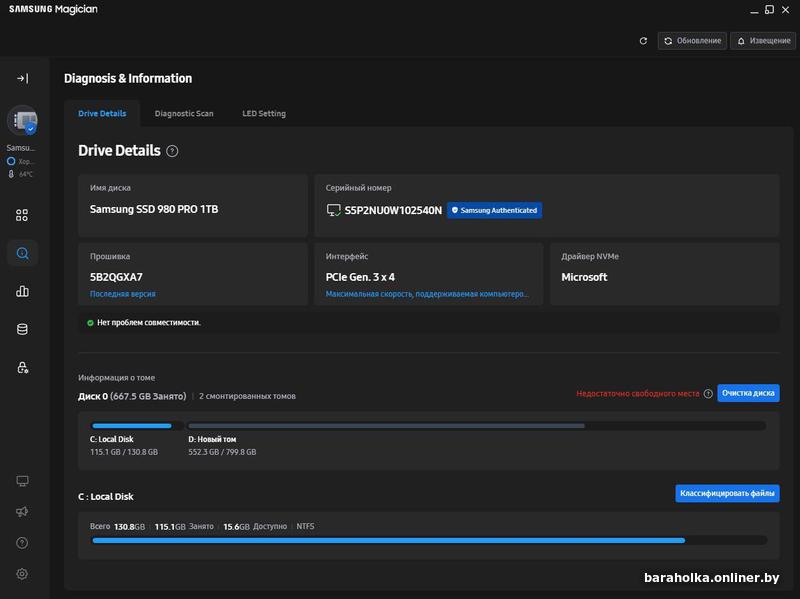
Task: Open the megaphone notices icon
Action: pos(22,512)
